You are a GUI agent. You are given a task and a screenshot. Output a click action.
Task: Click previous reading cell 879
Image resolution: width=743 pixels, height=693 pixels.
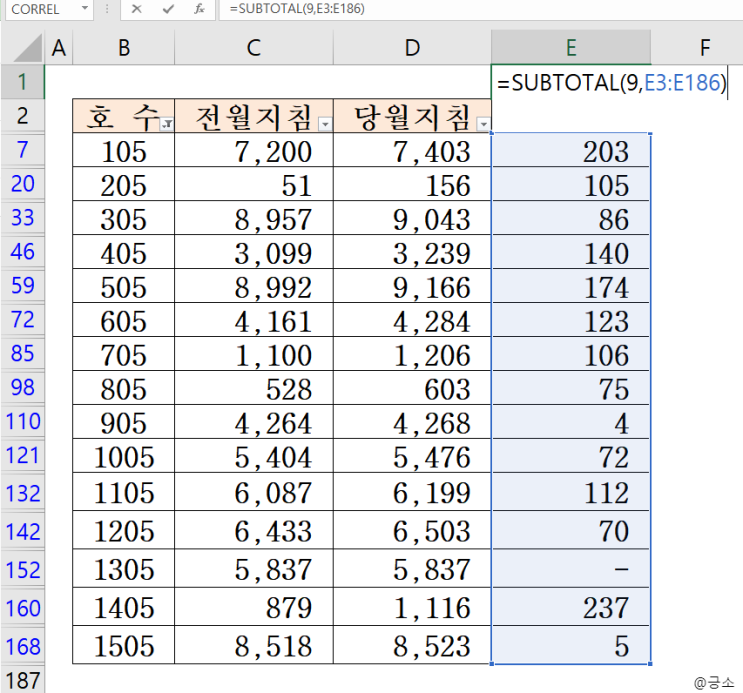click(x=254, y=607)
